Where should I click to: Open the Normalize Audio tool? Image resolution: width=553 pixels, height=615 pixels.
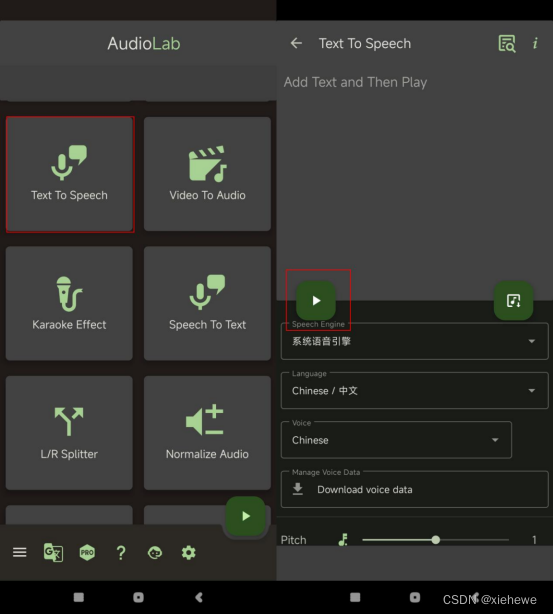pos(207,433)
